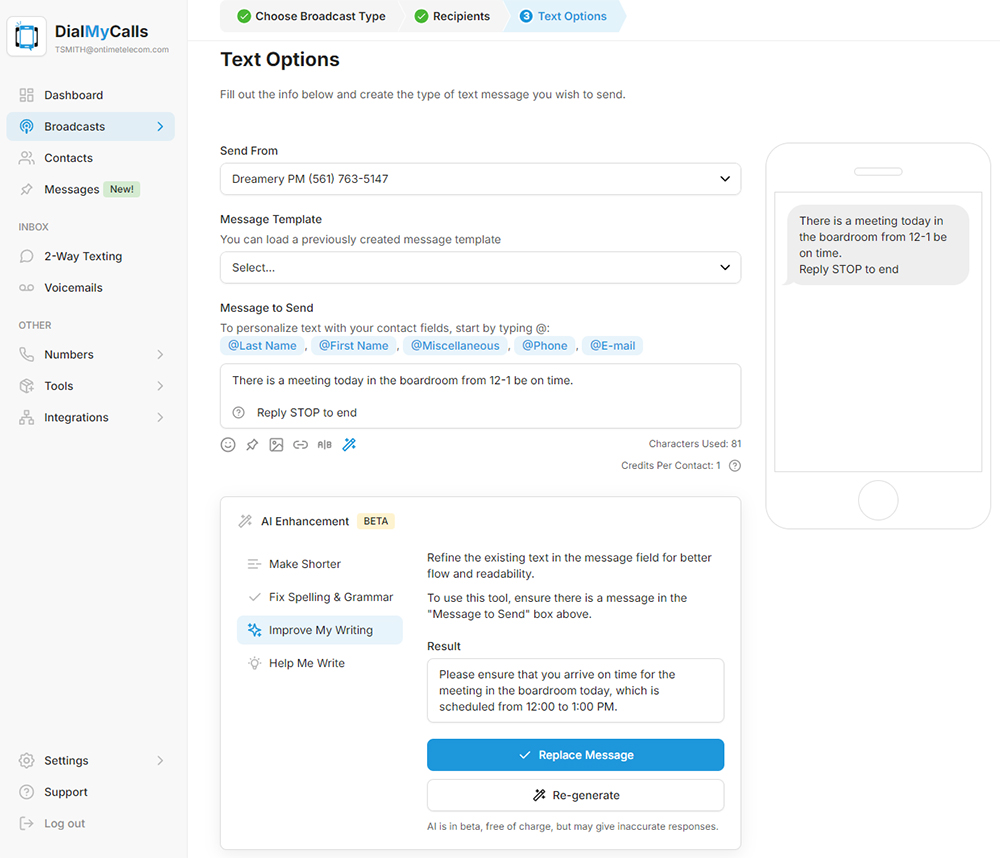This screenshot has height=858, width=1000.
Task: Toggle the AI magic wand icon
Action: 349,445
